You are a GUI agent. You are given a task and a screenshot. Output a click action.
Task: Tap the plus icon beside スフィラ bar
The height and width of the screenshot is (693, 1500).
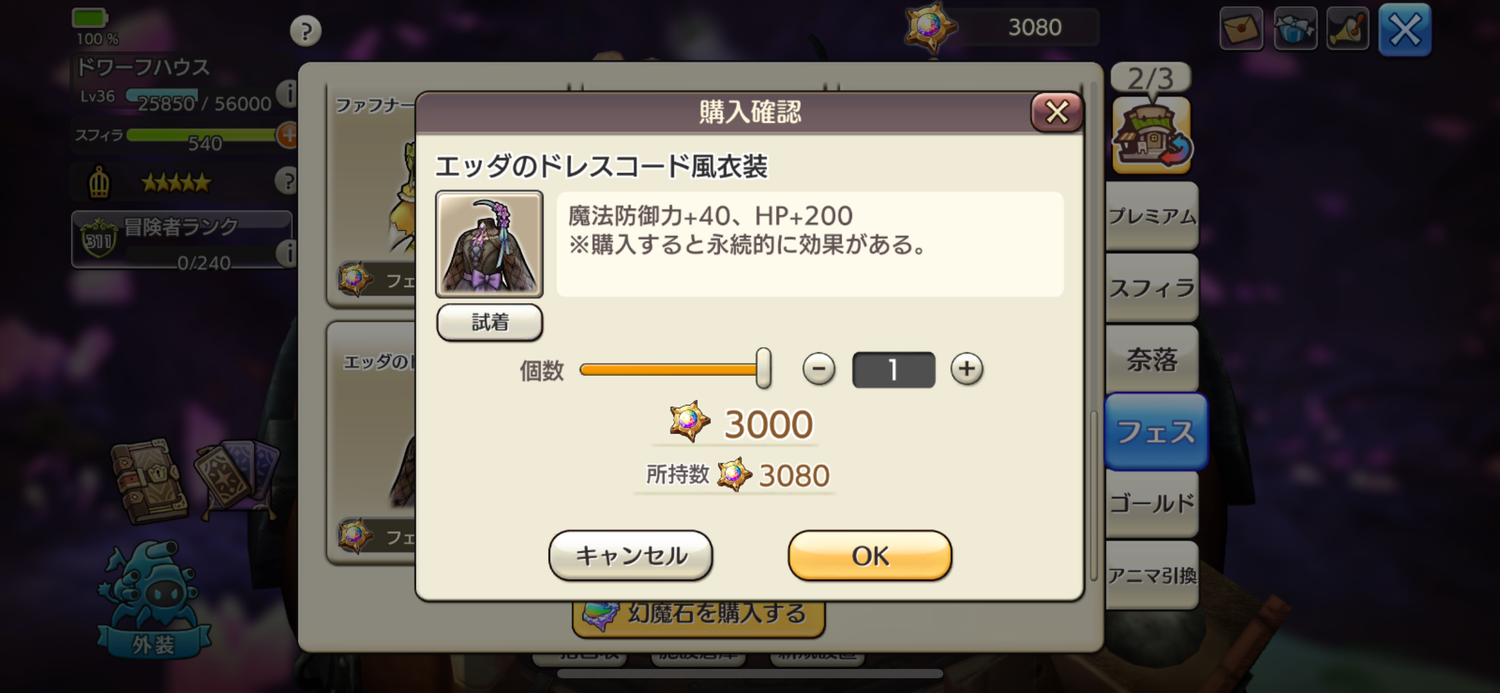click(x=287, y=134)
